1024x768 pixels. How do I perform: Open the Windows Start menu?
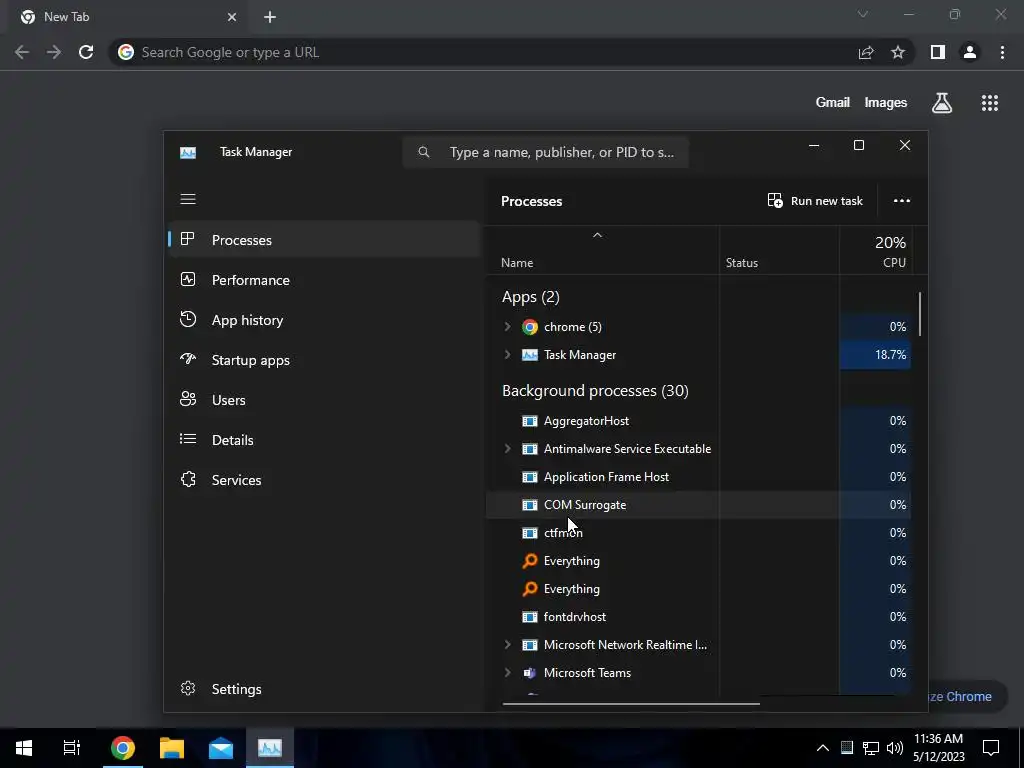(24, 748)
